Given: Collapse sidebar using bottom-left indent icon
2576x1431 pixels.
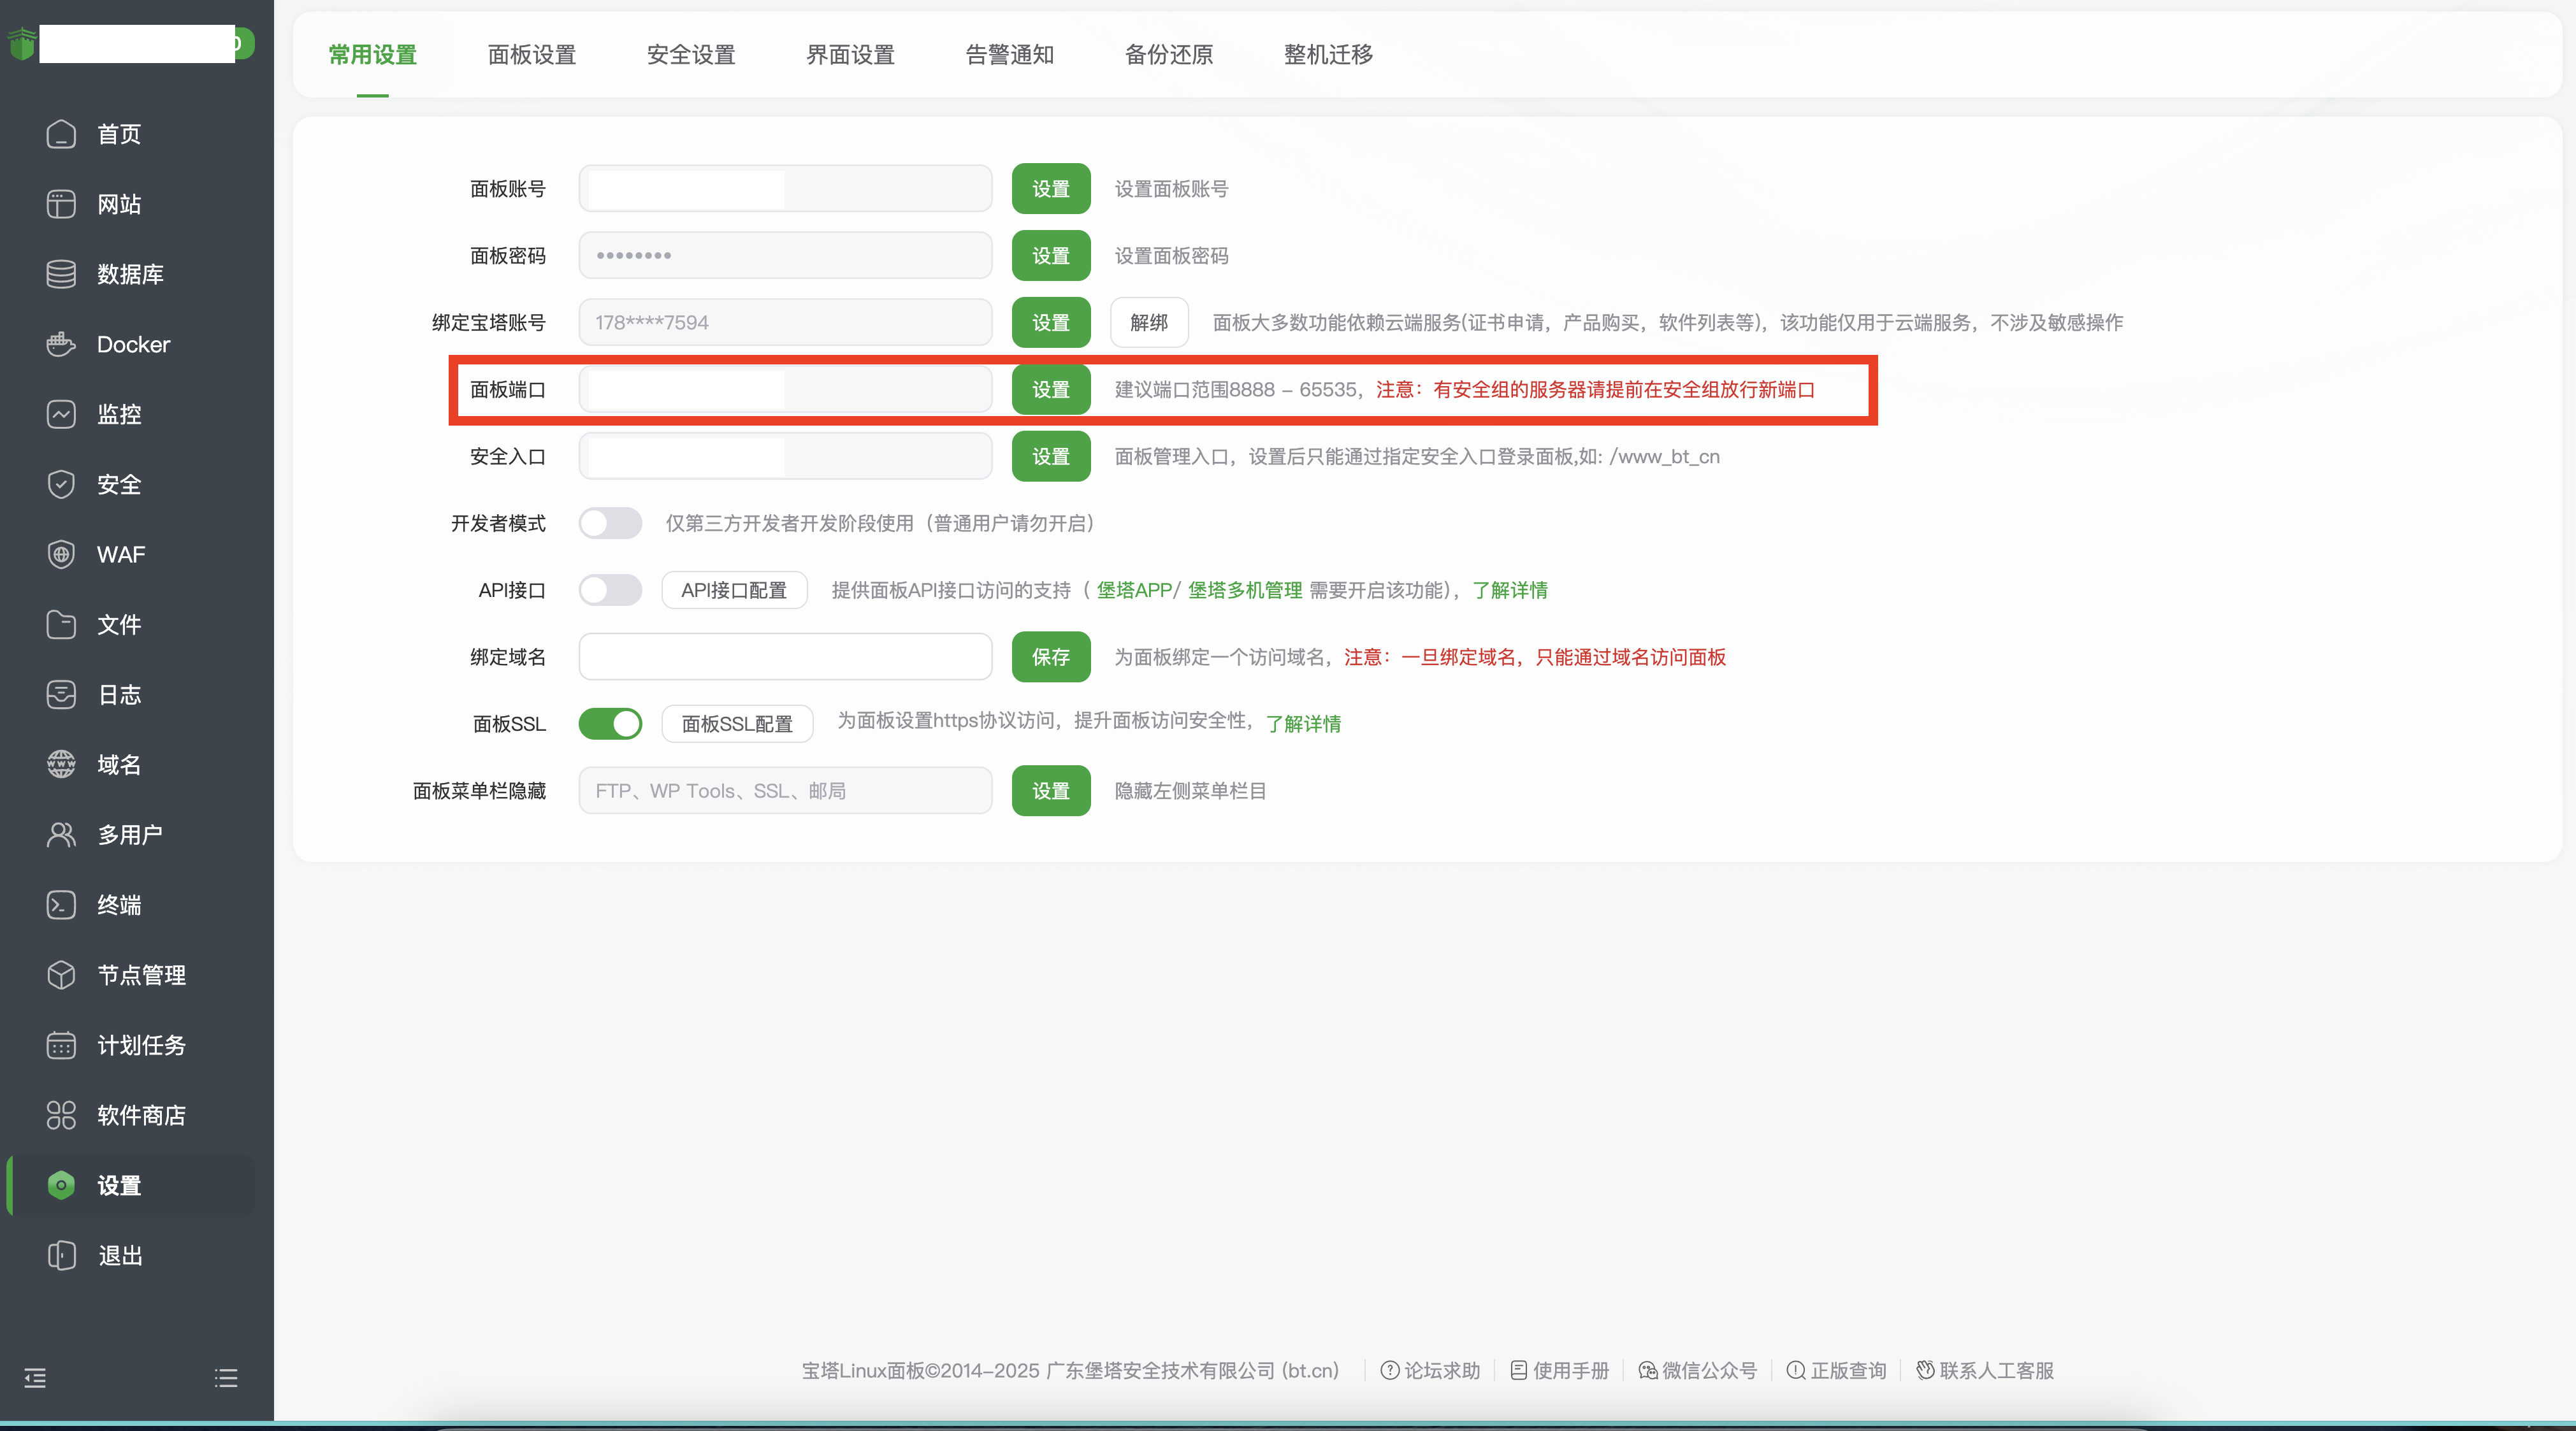Looking at the screenshot, I should tap(35, 1378).
